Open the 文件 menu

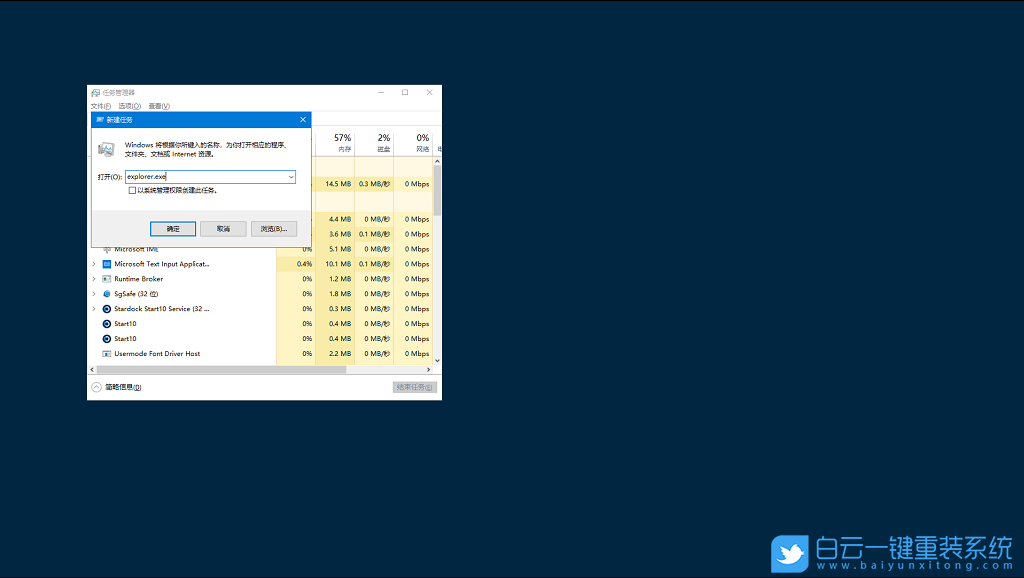(x=100, y=106)
